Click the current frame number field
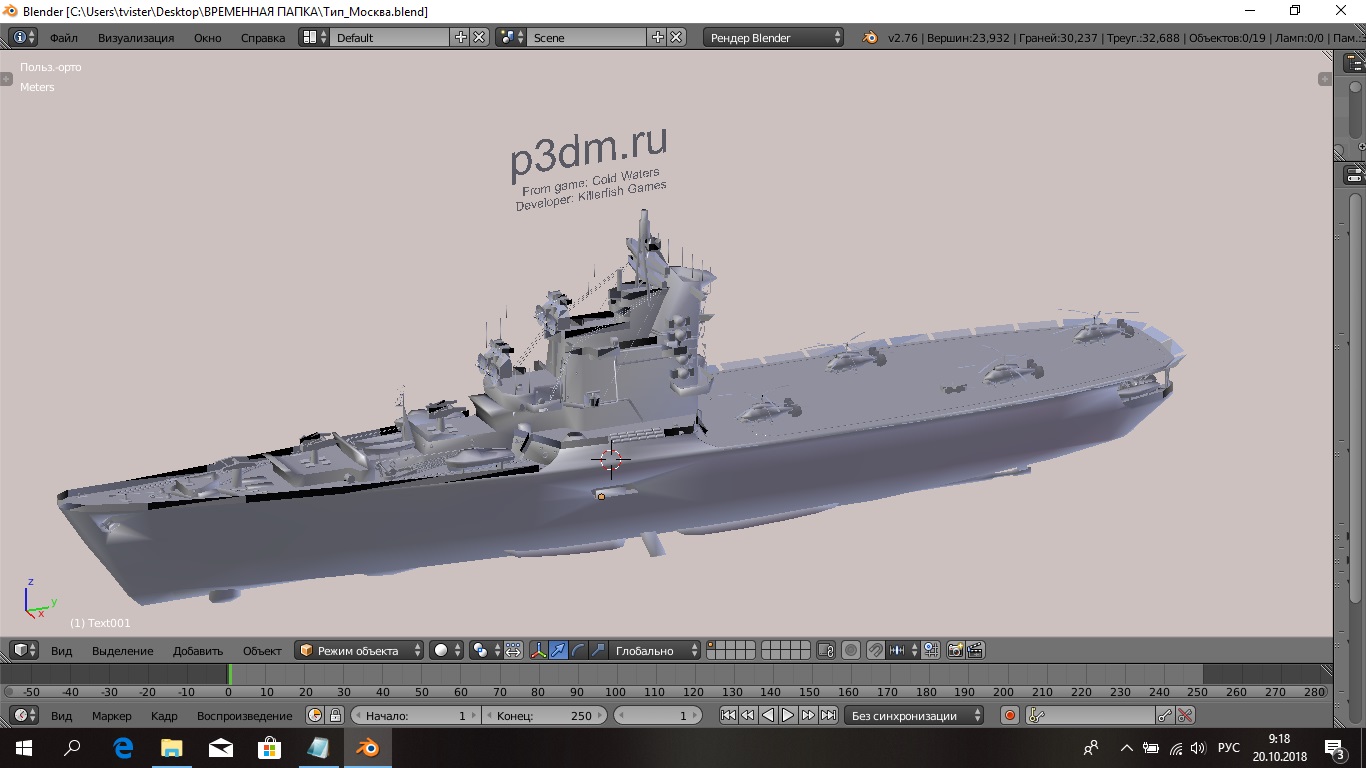1366x768 pixels. click(656, 715)
